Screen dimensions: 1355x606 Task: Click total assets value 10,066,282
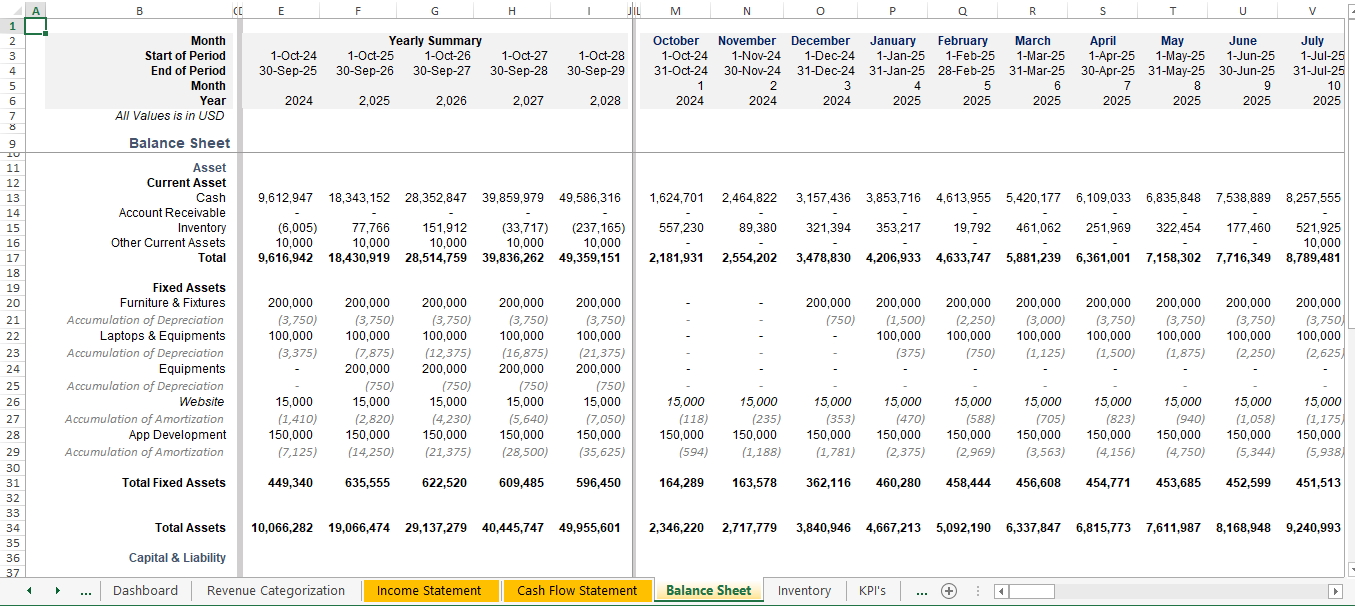point(284,528)
